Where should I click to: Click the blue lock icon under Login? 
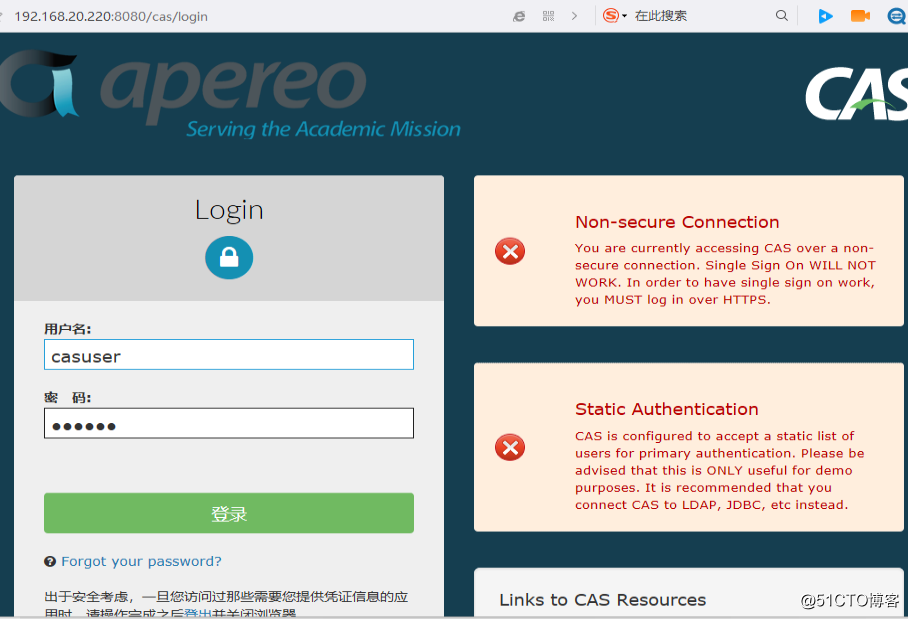coord(229,257)
